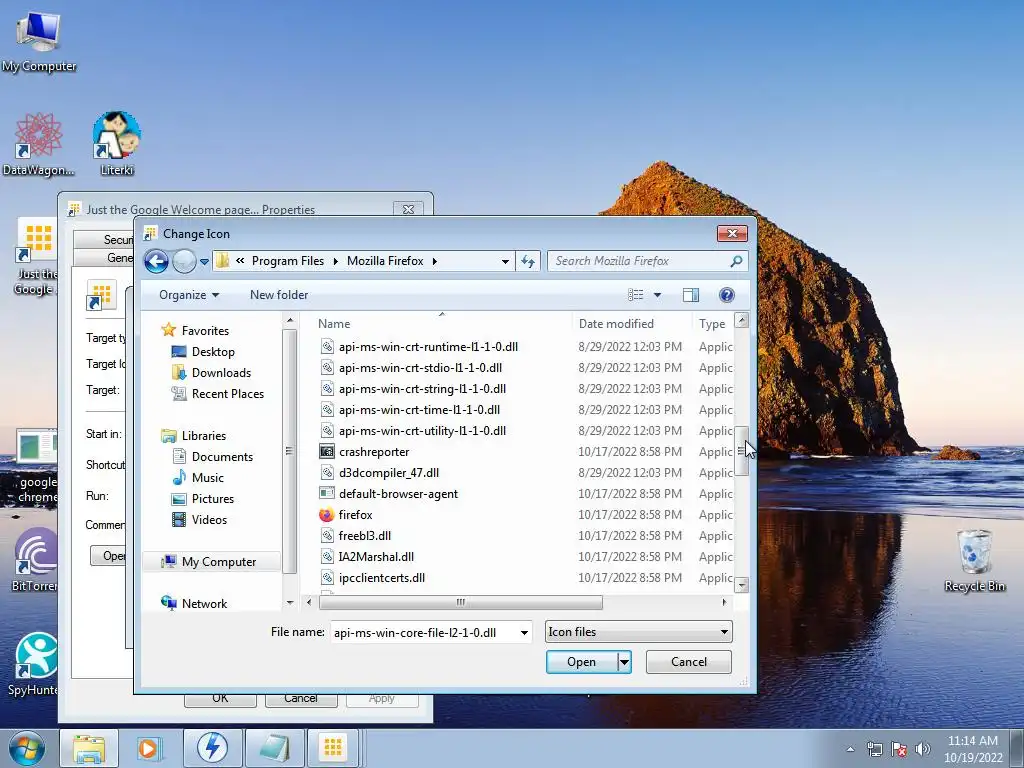Click Cancel in Change Icon dialog
This screenshot has height=768, width=1024.
689,662
